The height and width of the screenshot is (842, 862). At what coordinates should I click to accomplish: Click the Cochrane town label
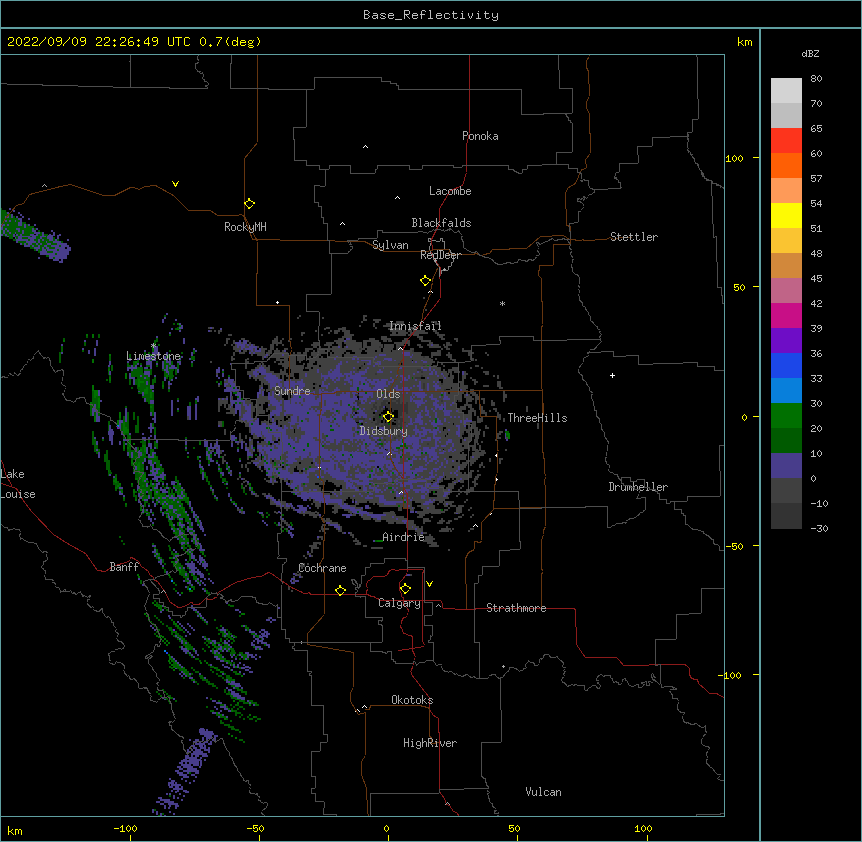[x=322, y=568]
